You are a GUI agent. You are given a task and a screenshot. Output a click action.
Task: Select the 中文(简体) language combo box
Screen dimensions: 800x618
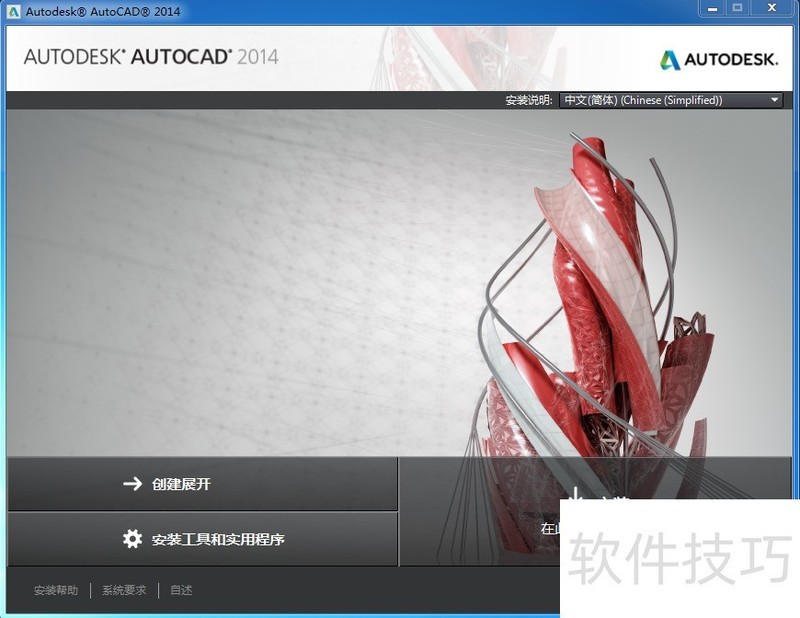tap(660, 100)
